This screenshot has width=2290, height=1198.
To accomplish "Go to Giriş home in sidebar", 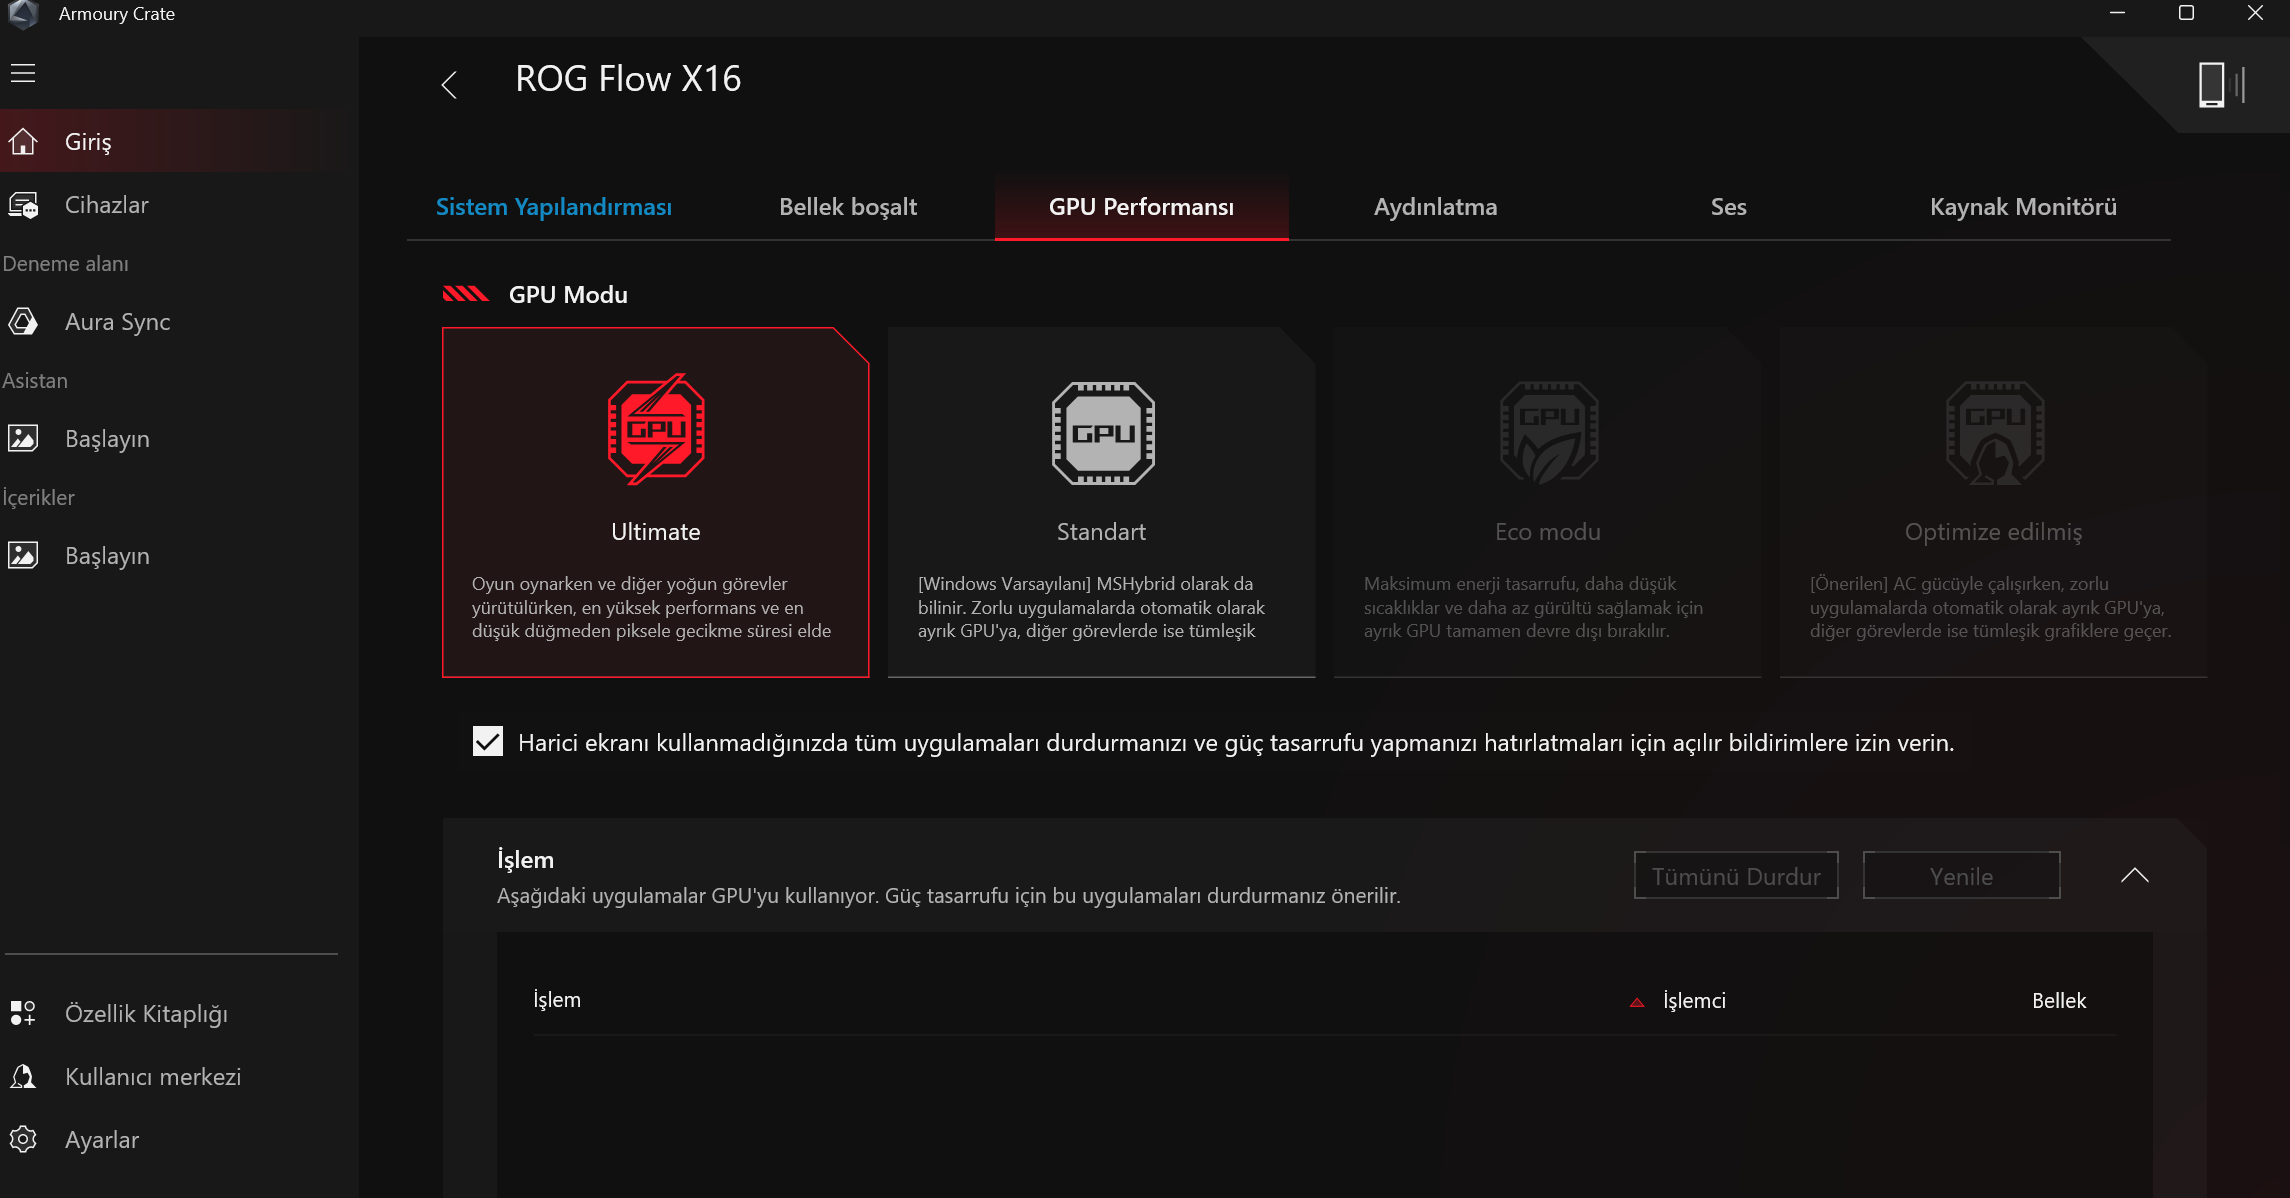I will point(88,142).
